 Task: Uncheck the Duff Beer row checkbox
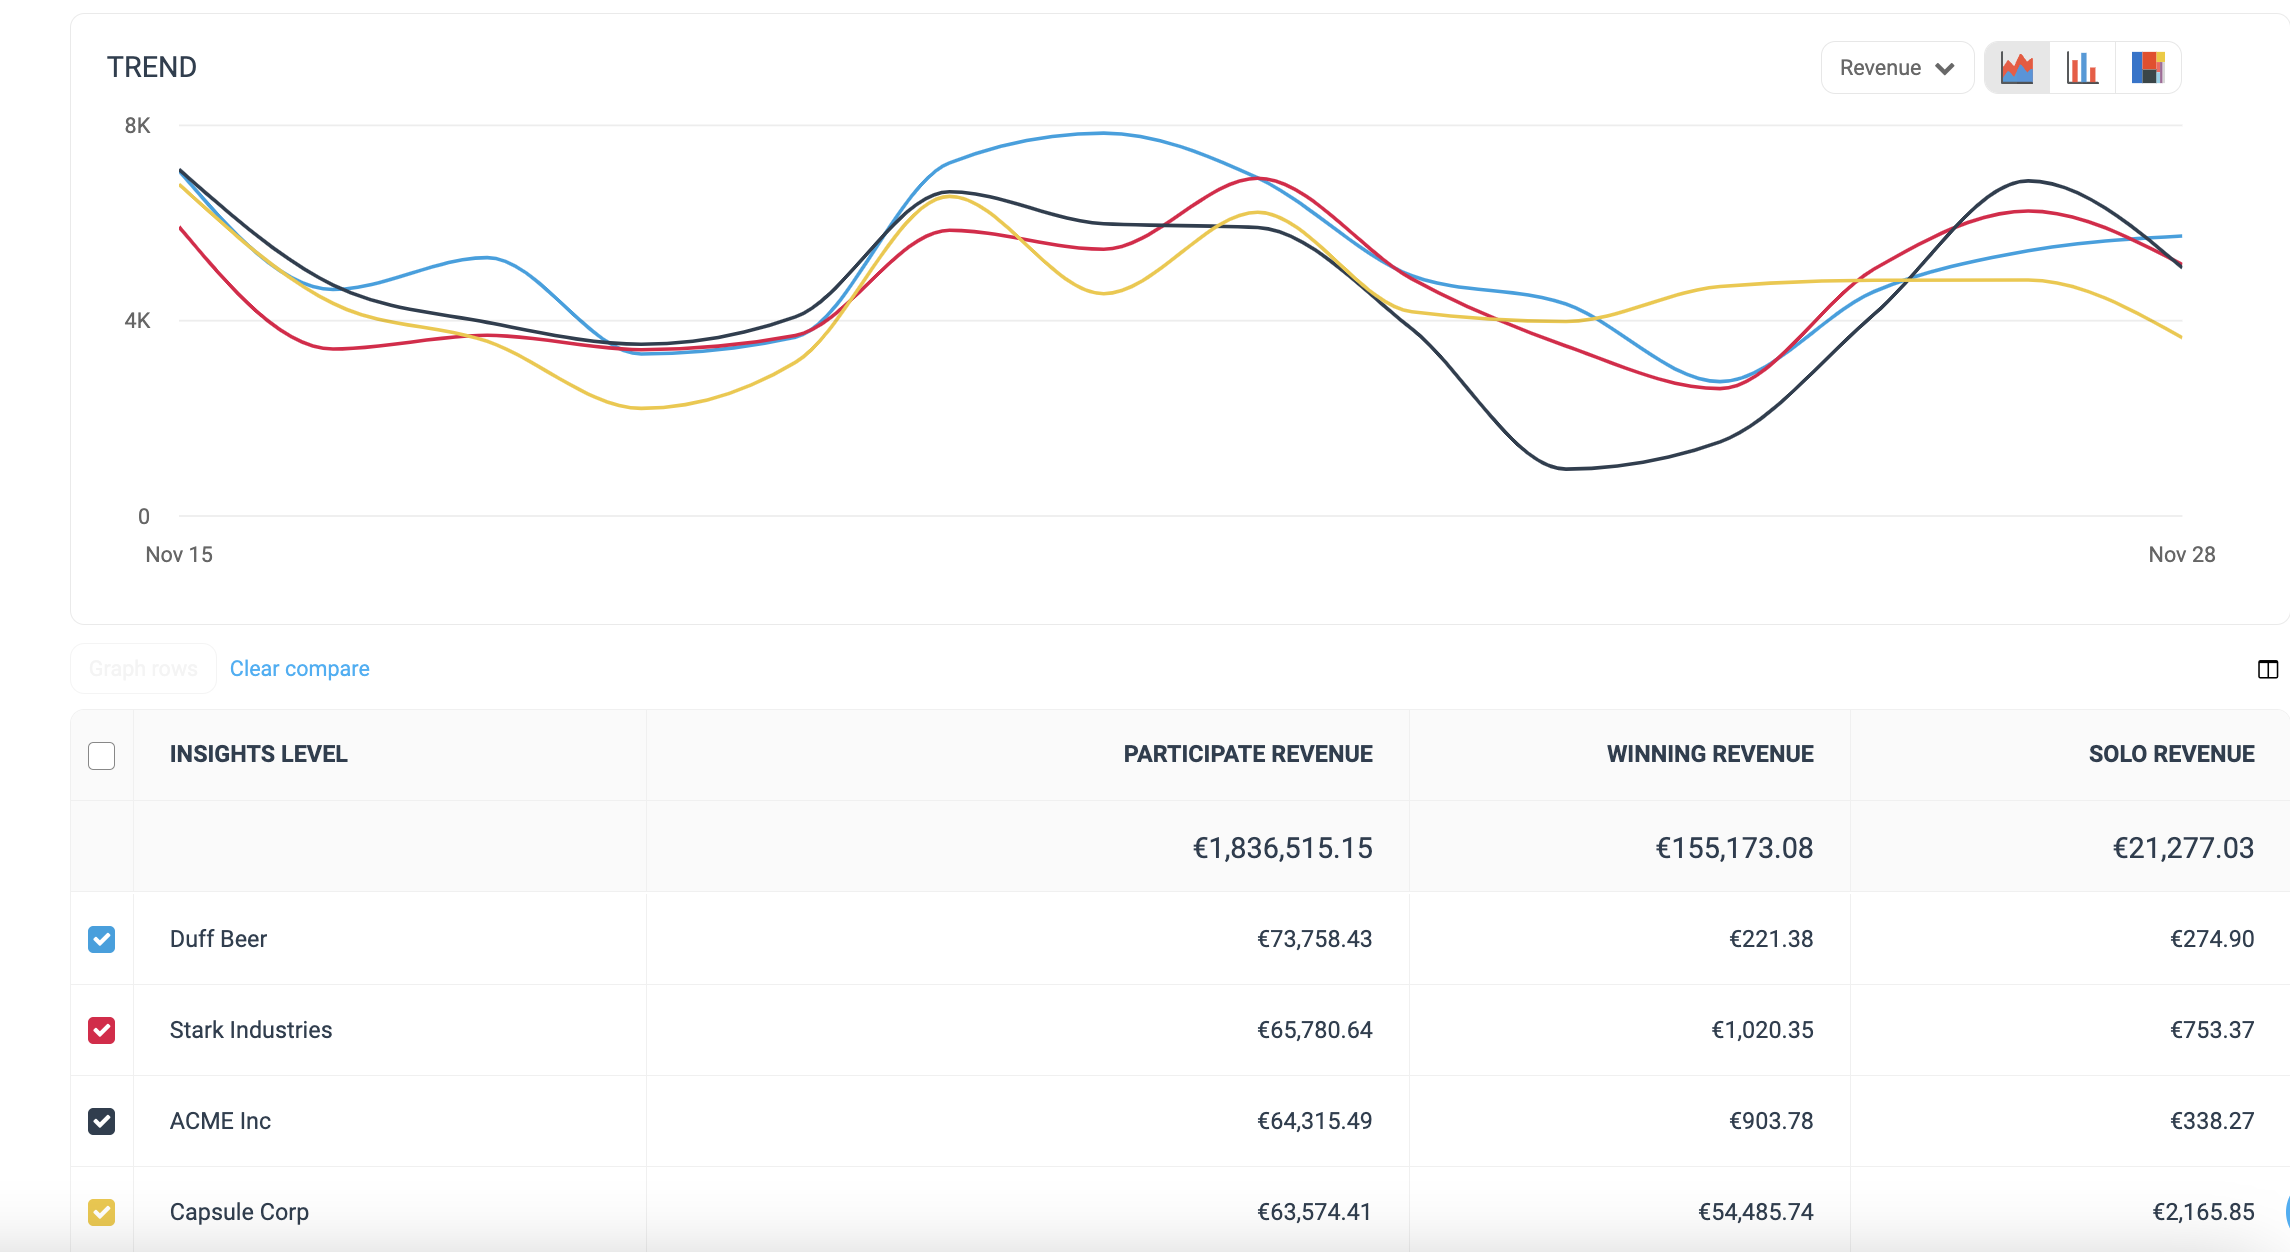101,939
